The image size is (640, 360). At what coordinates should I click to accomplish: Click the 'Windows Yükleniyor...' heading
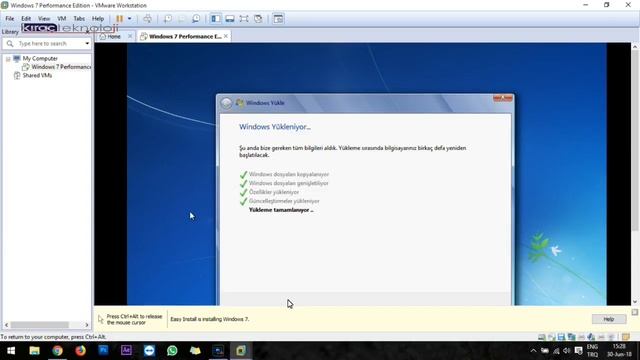(x=275, y=127)
